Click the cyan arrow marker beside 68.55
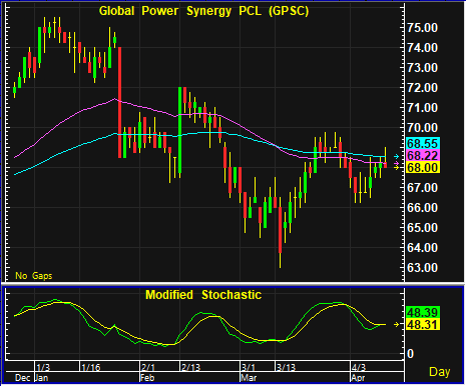The width and height of the screenshot is (466, 386). pos(396,156)
